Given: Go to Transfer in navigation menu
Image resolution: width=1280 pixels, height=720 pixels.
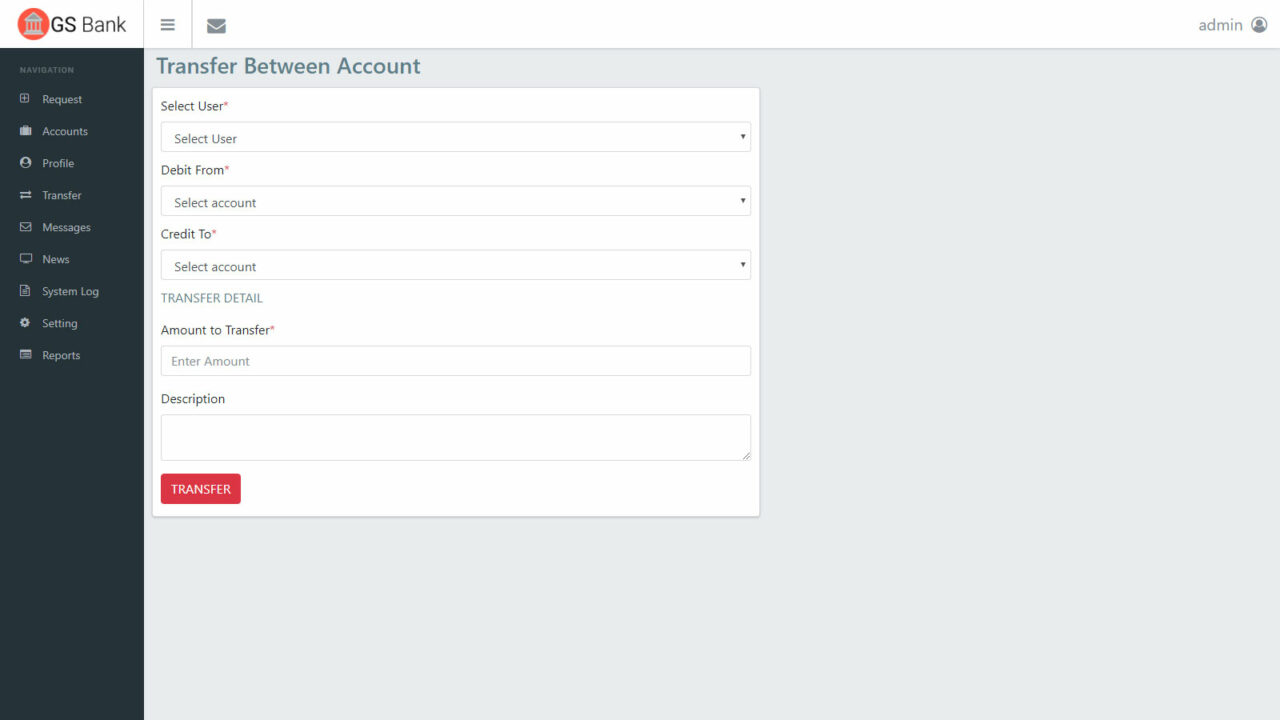Looking at the screenshot, I should (61, 195).
